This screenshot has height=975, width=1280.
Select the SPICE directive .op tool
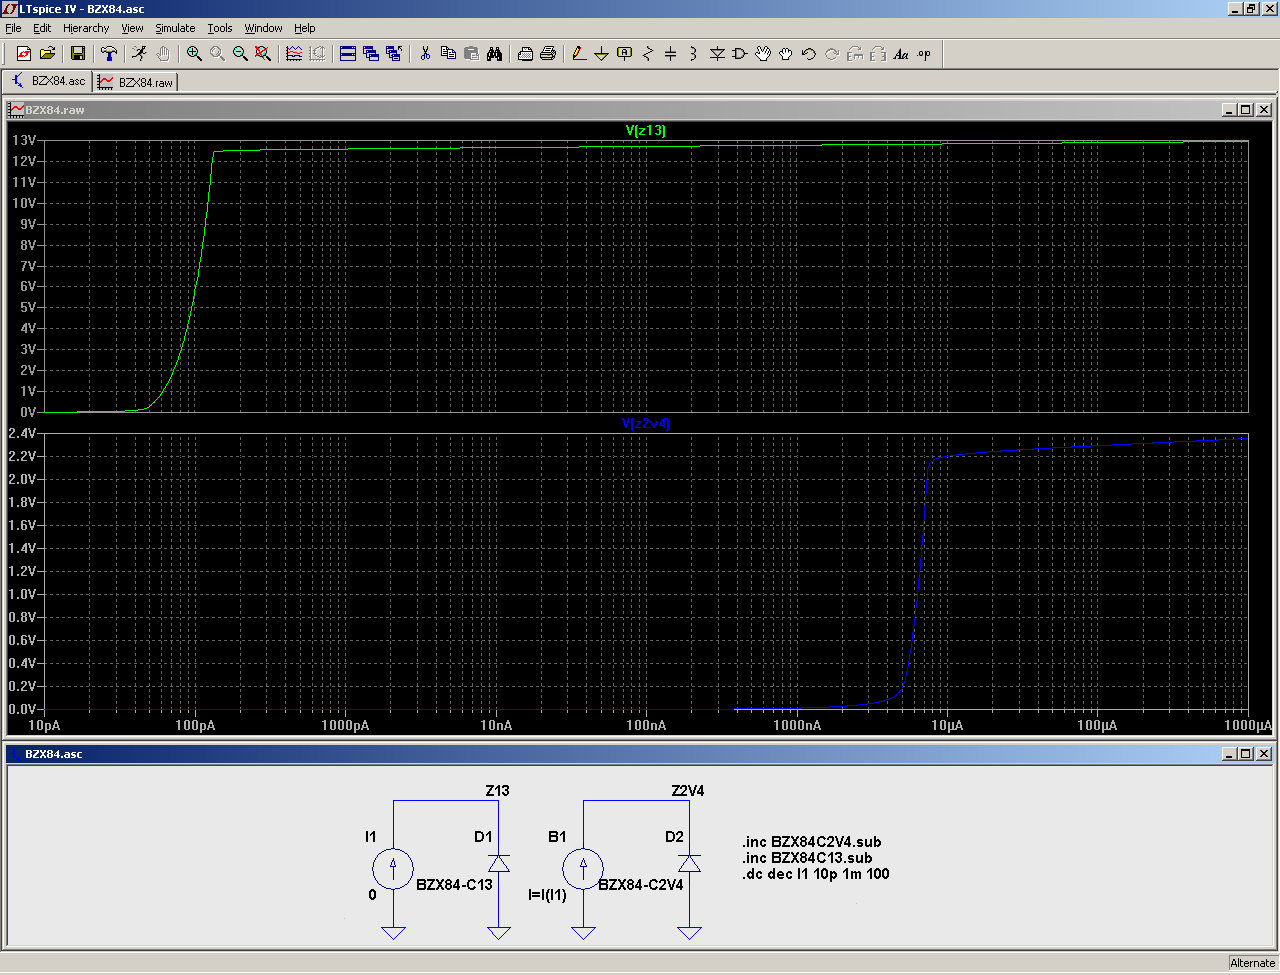(924, 54)
